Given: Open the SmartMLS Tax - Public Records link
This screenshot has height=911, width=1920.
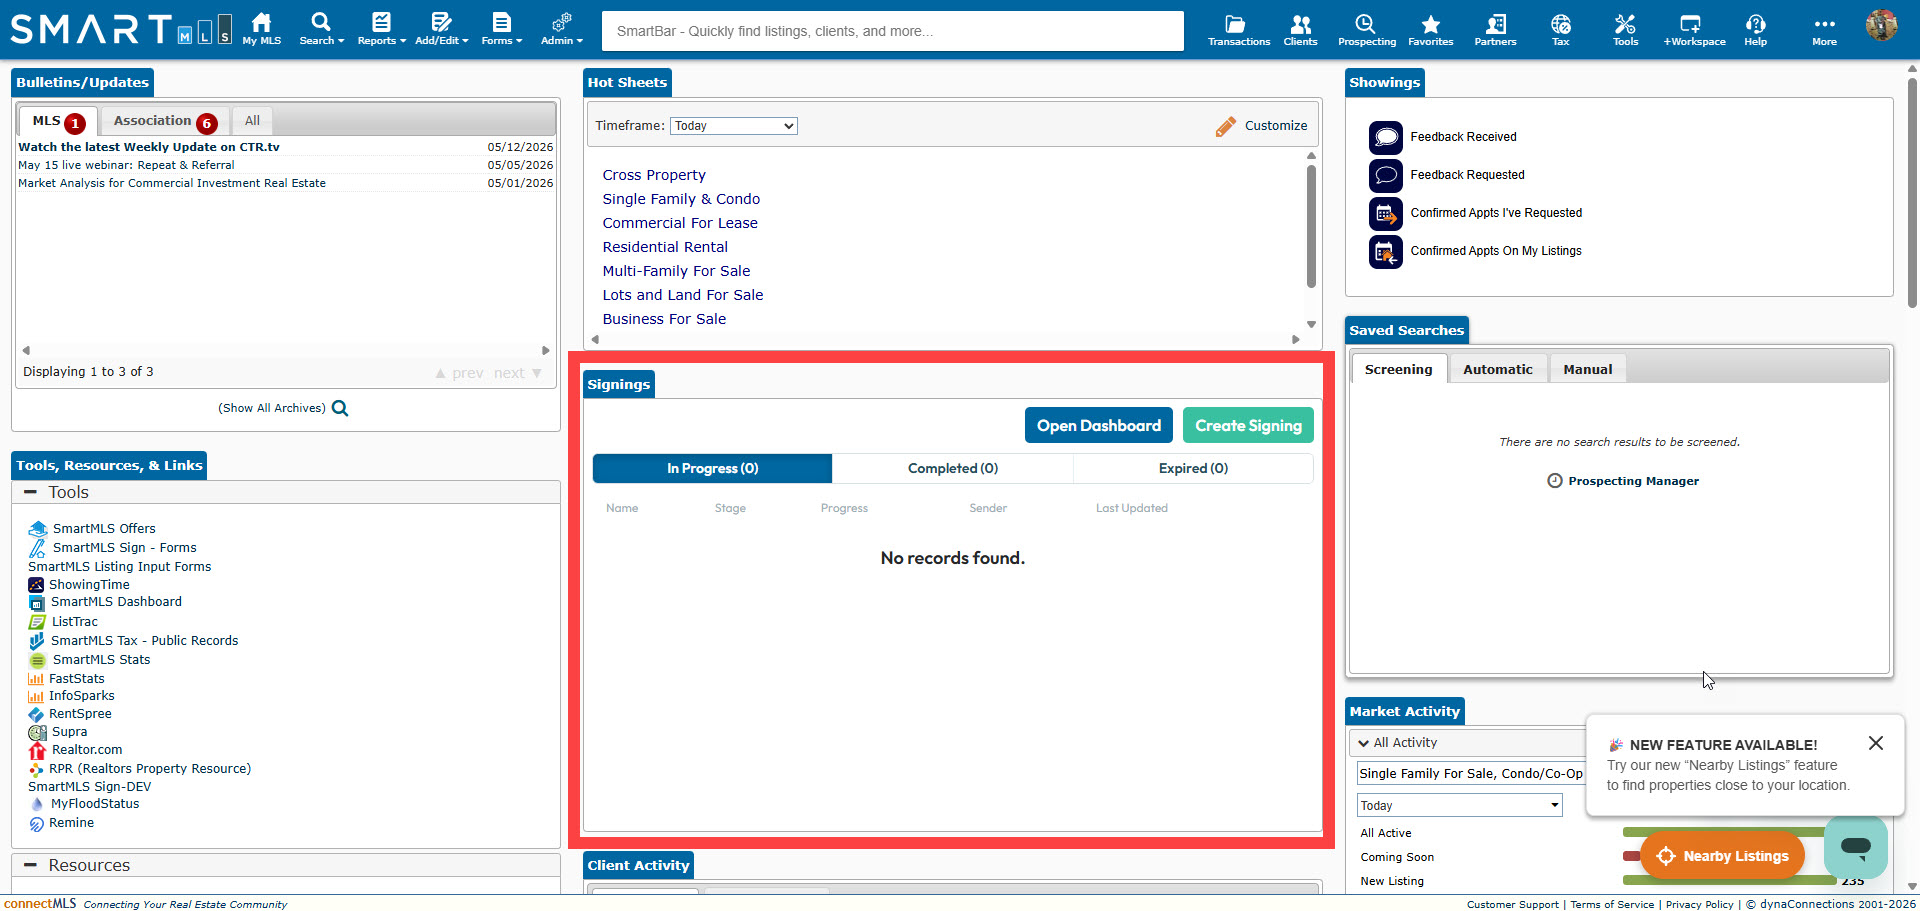Looking at the screenshot, I should 145,641.
